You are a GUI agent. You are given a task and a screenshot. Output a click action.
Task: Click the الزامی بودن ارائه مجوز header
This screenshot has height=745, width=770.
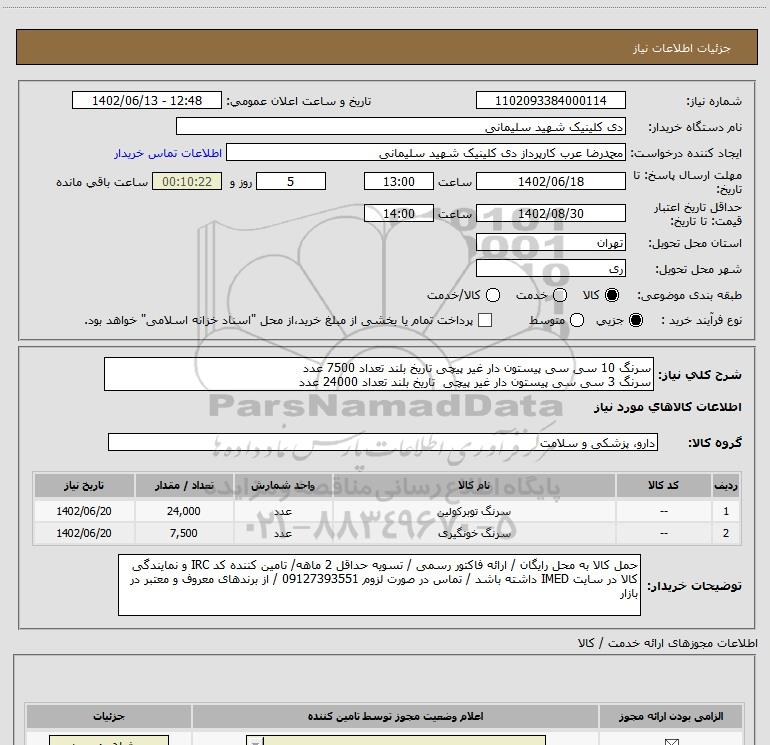[x=671, y=717]
